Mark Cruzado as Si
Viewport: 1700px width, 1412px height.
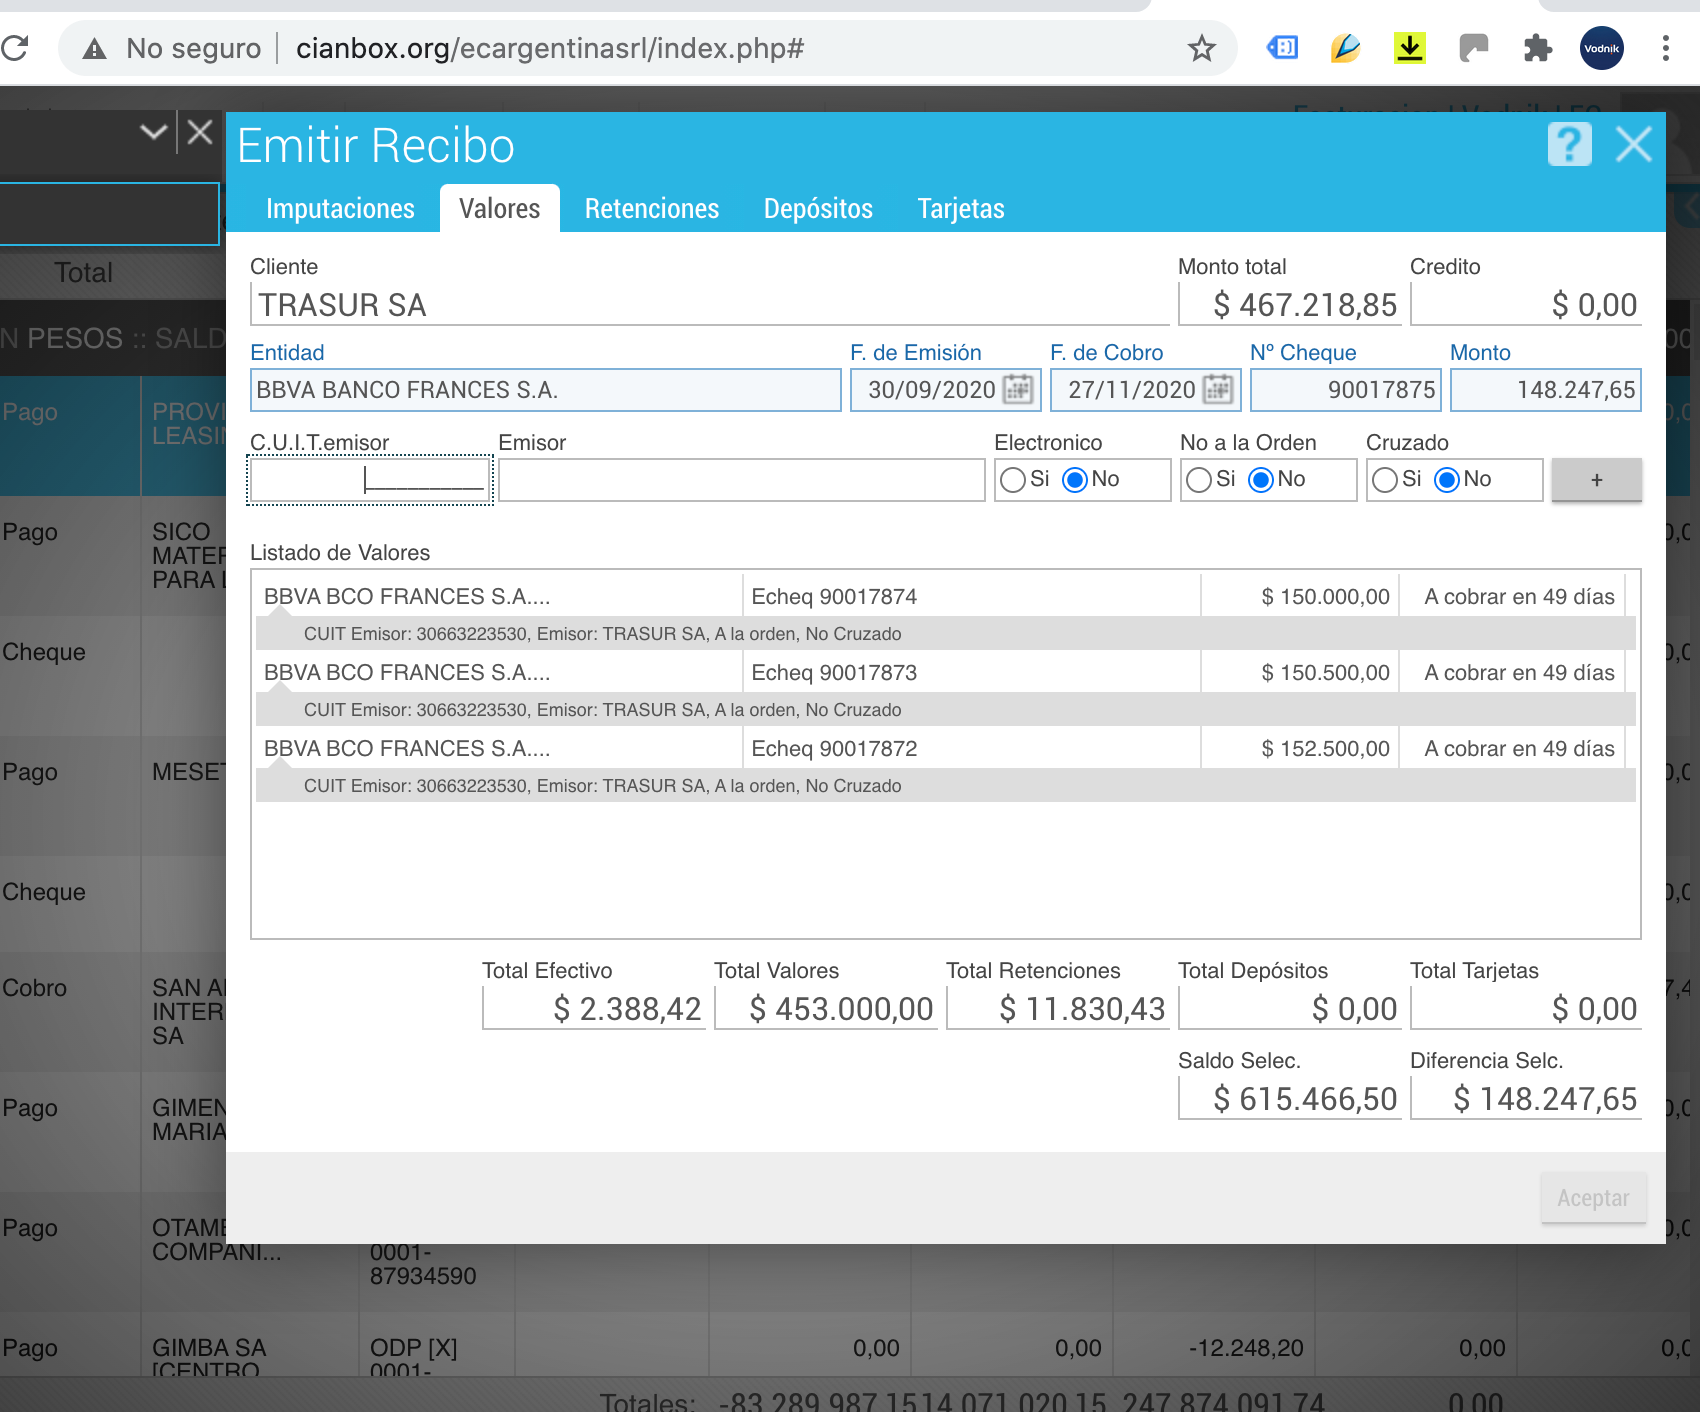(x=1385, y=480)
